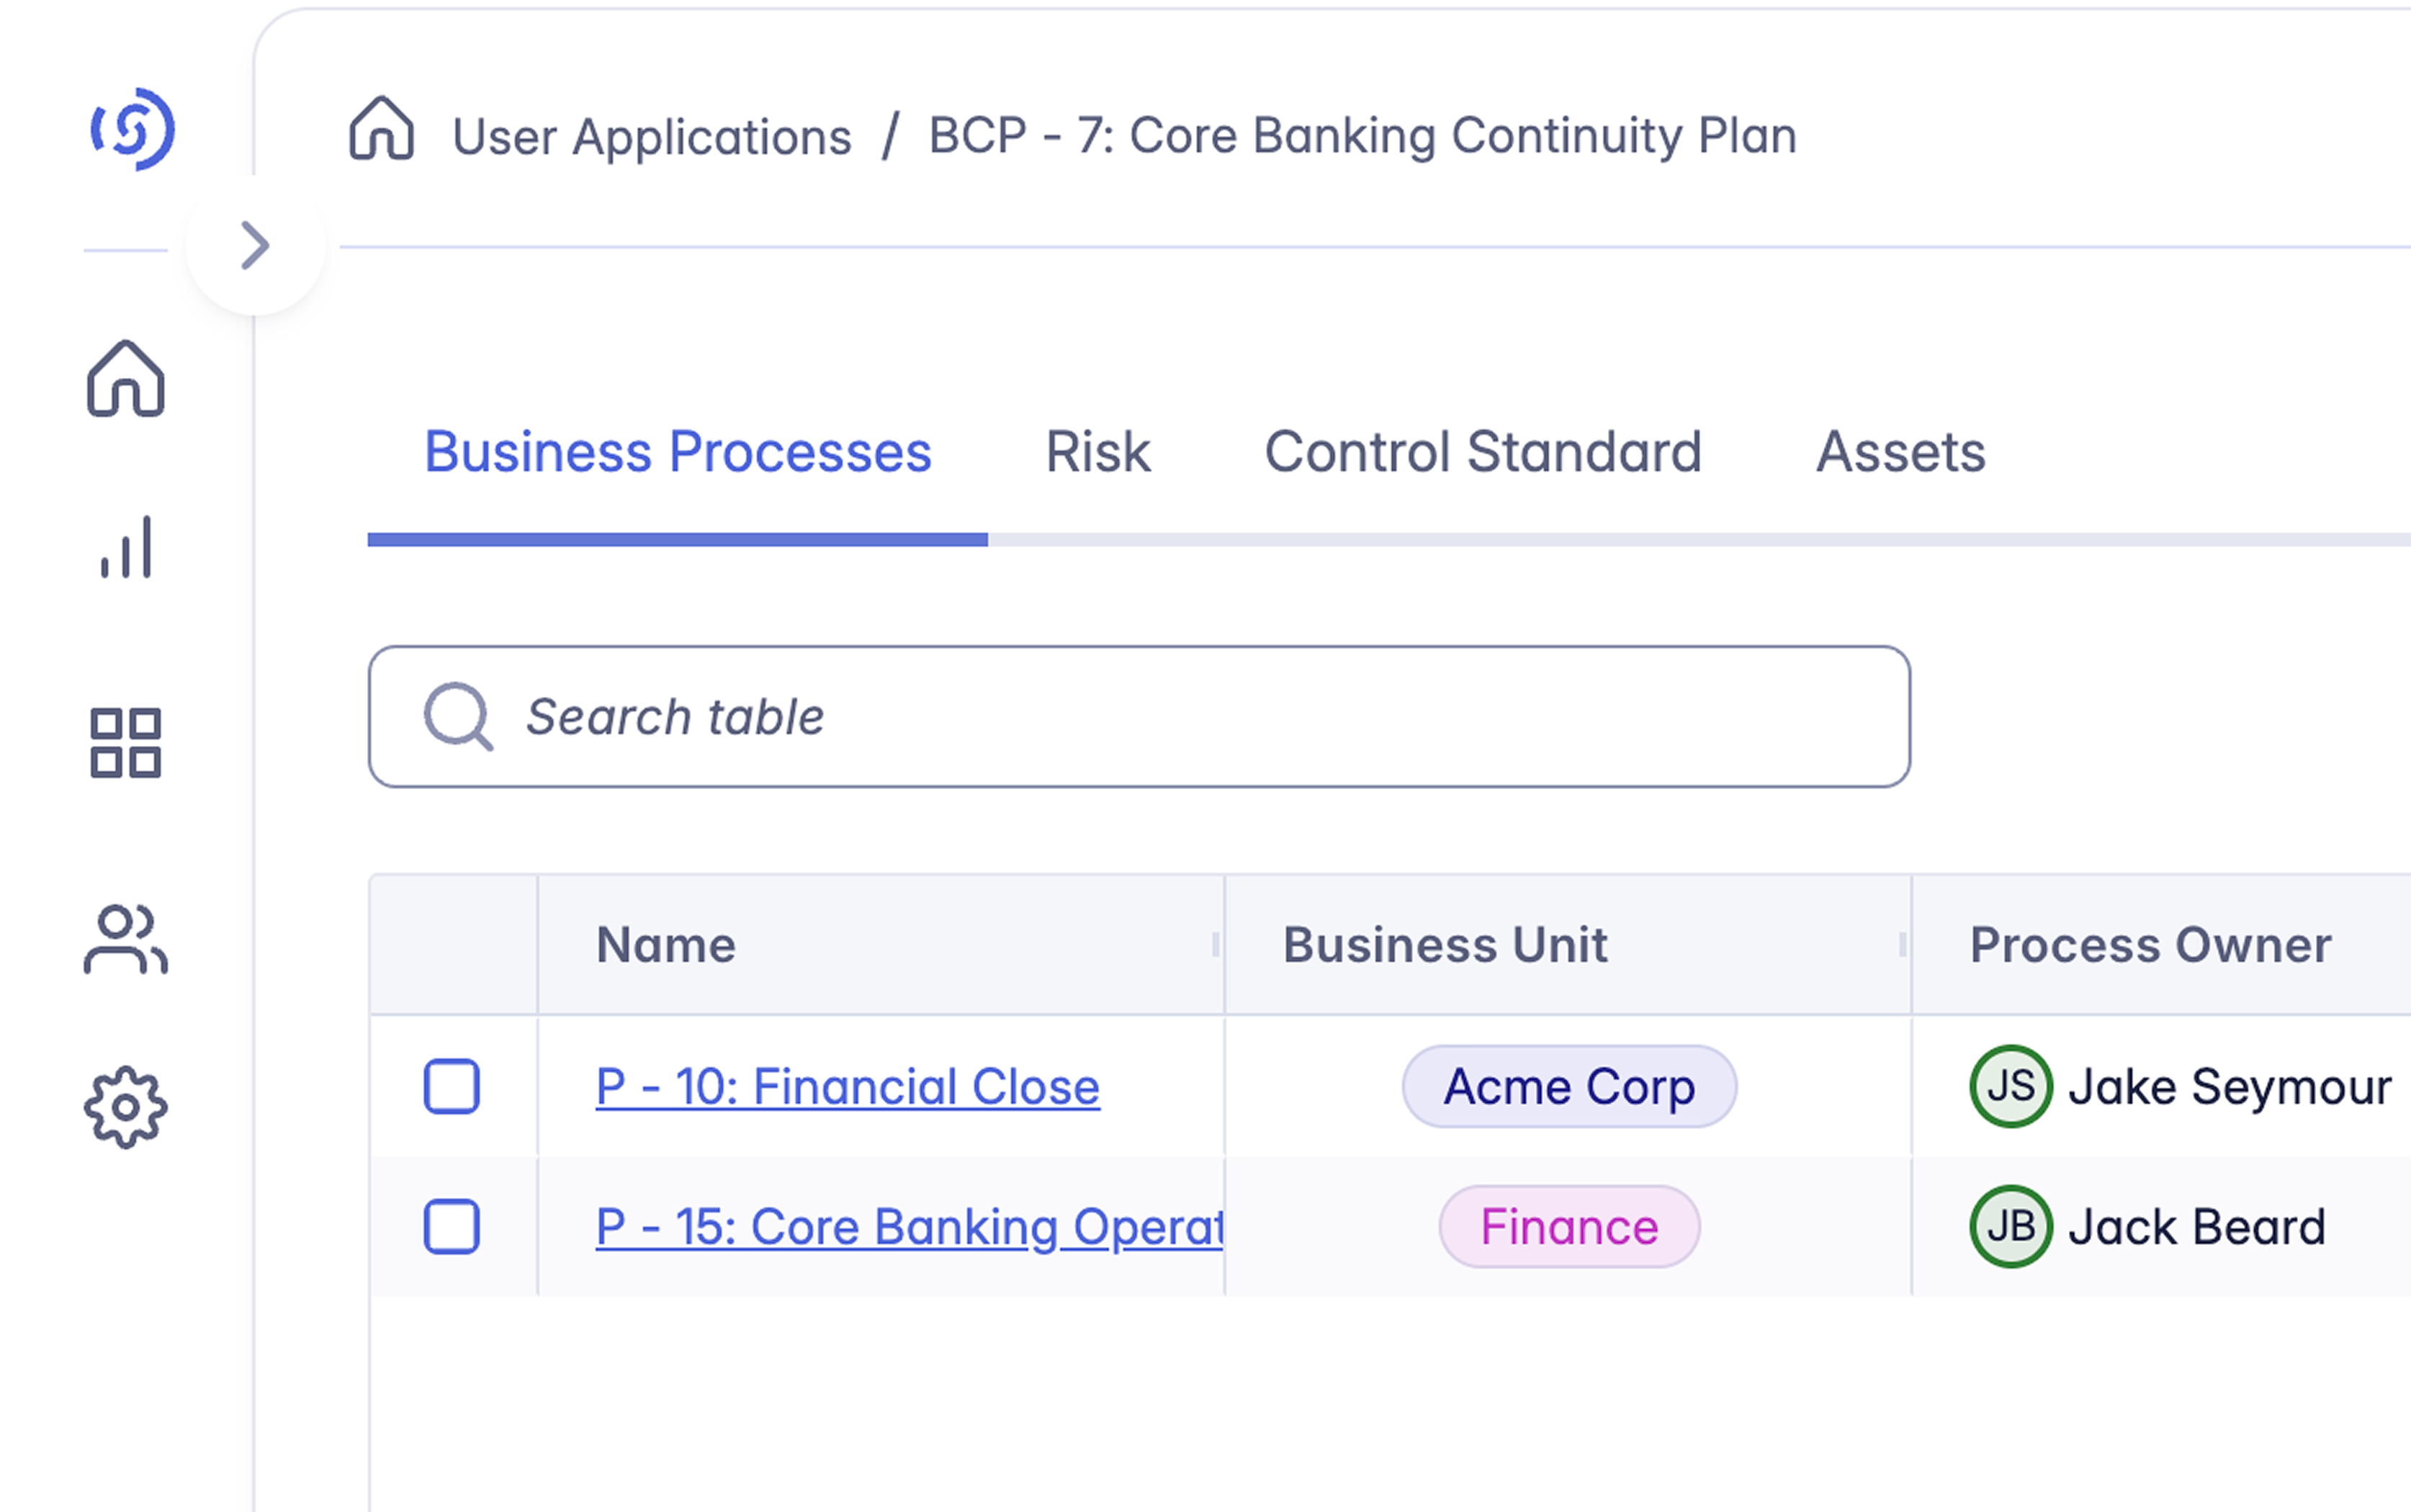Open the Assets tab
The width and height of the screenshot is (2411, 1512).
point(1900,452)
